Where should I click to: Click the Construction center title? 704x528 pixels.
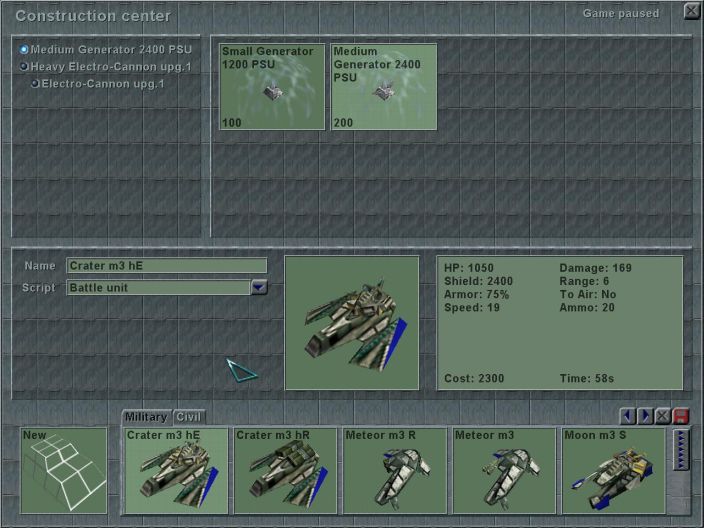93,16
